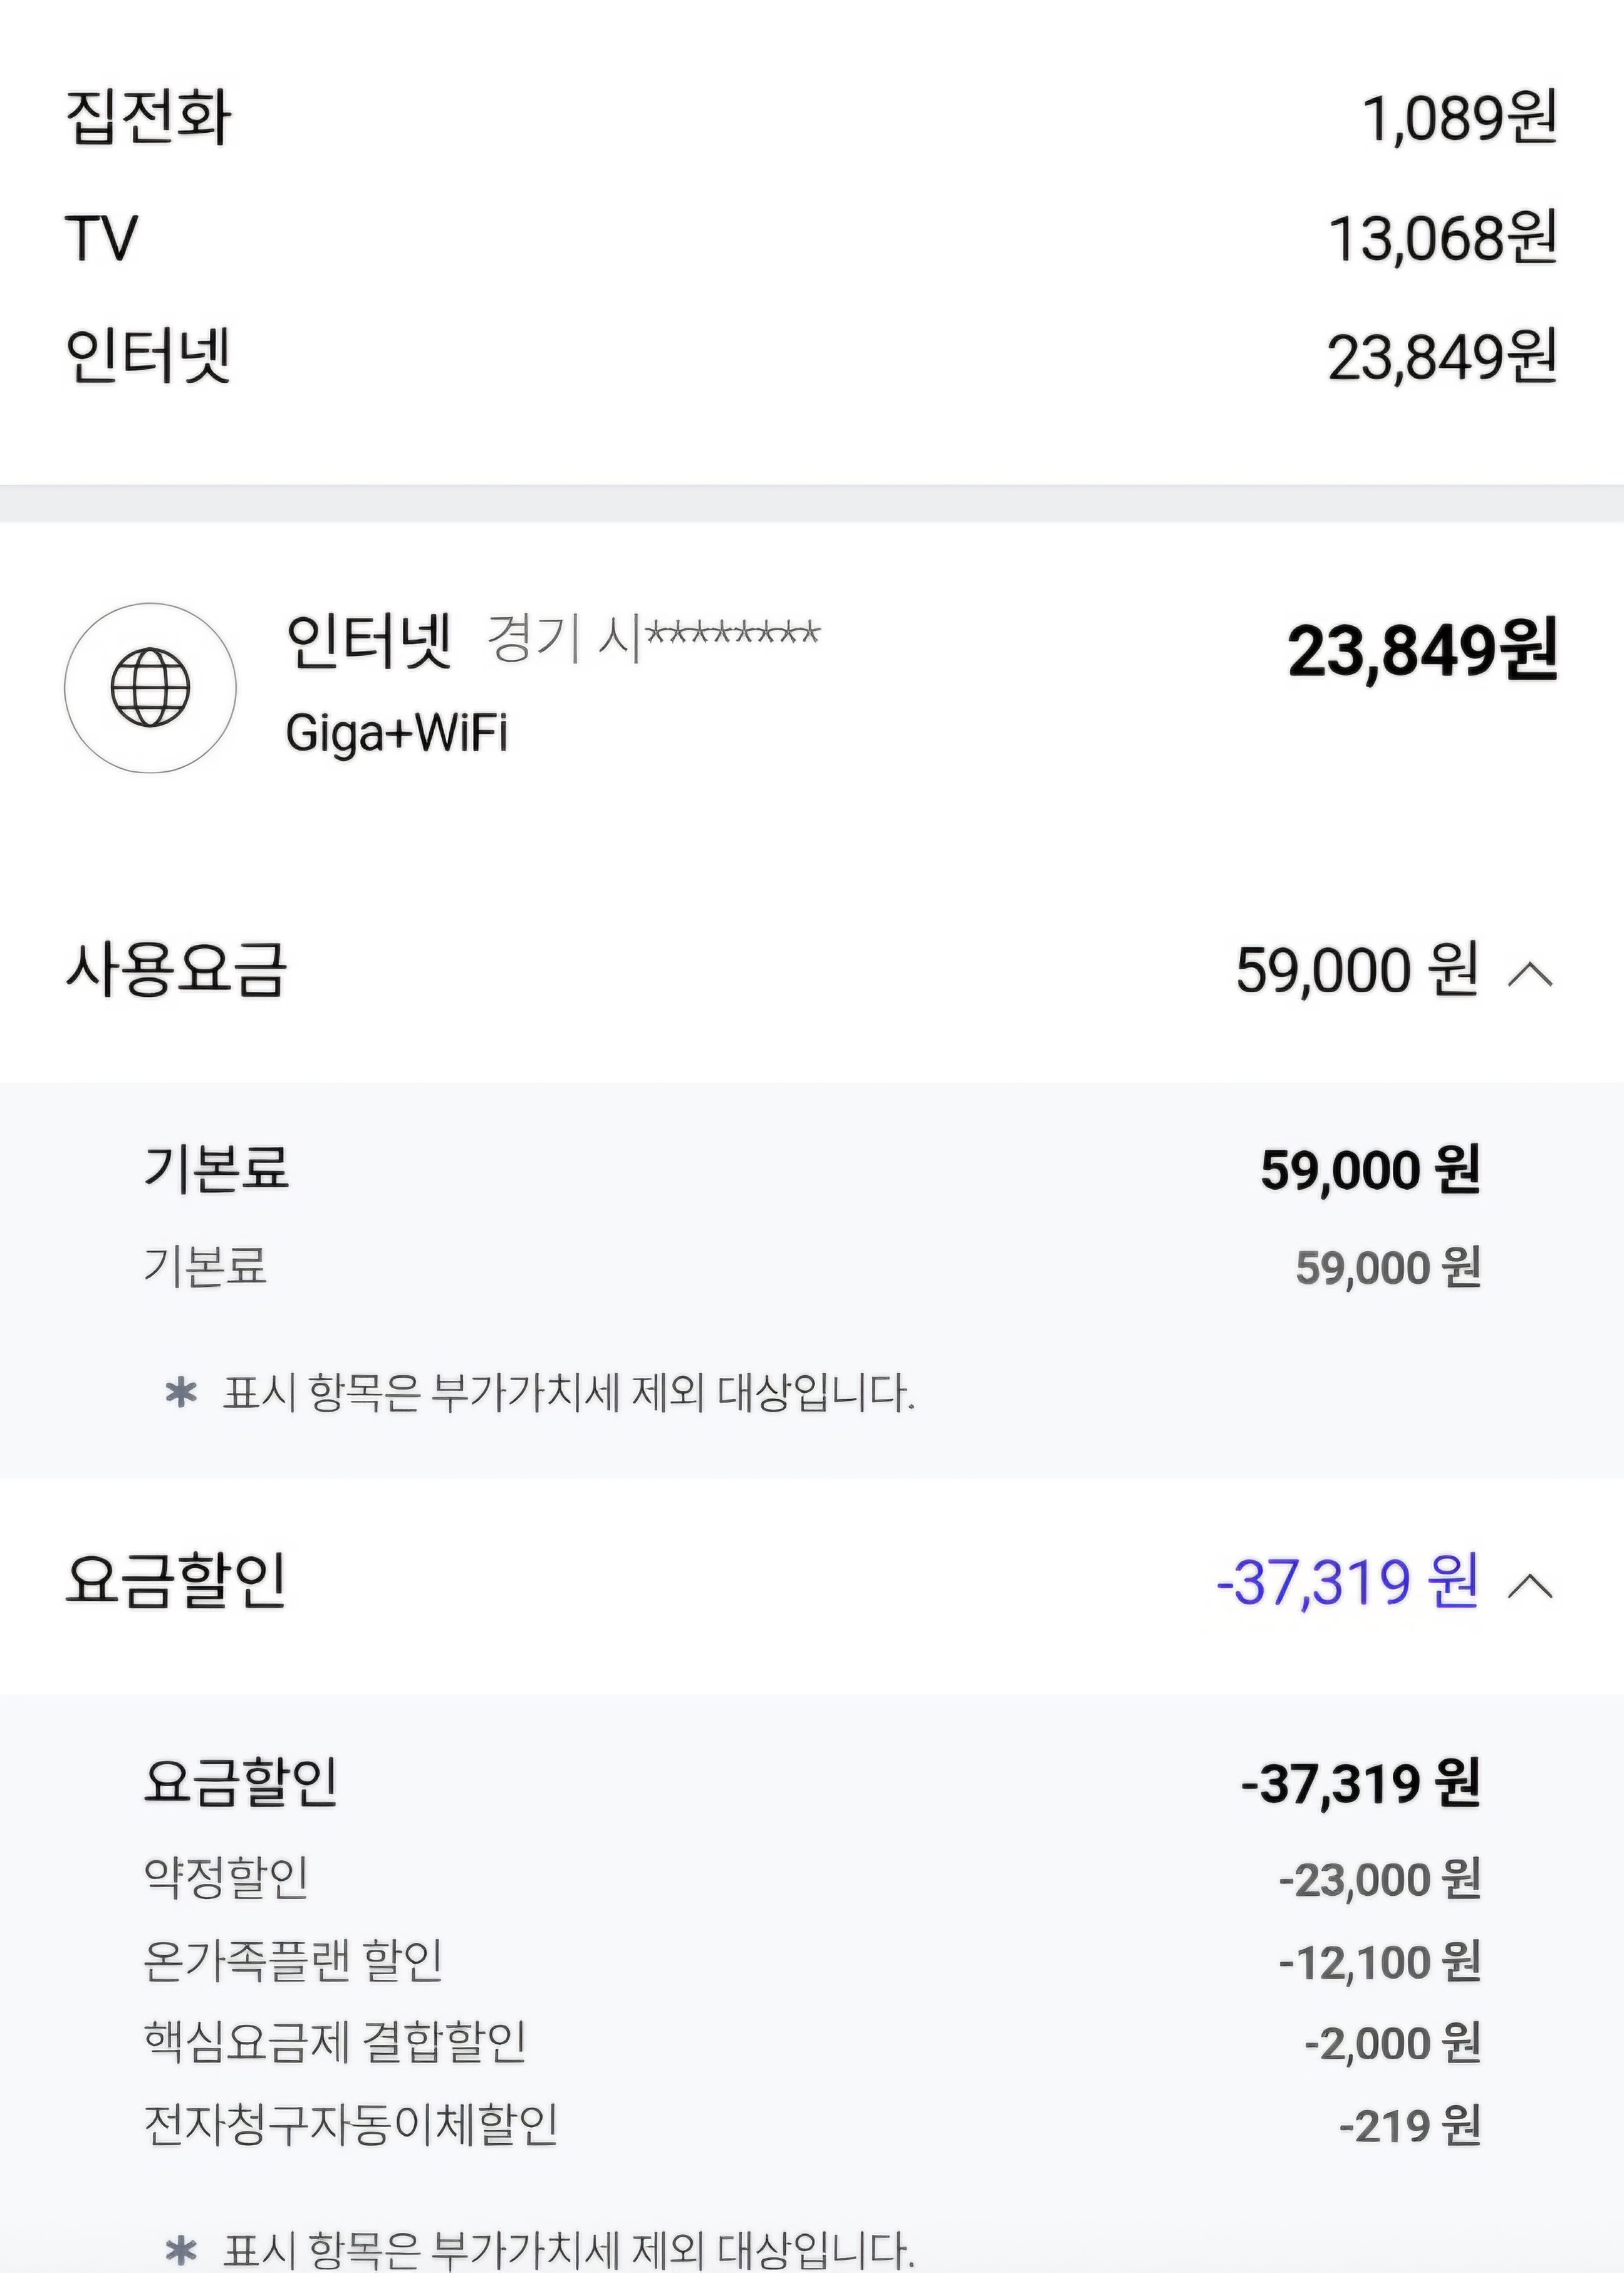Select the TV charge row
1624x2273 pixels.
pyautogui.click(x=811, y=238)
